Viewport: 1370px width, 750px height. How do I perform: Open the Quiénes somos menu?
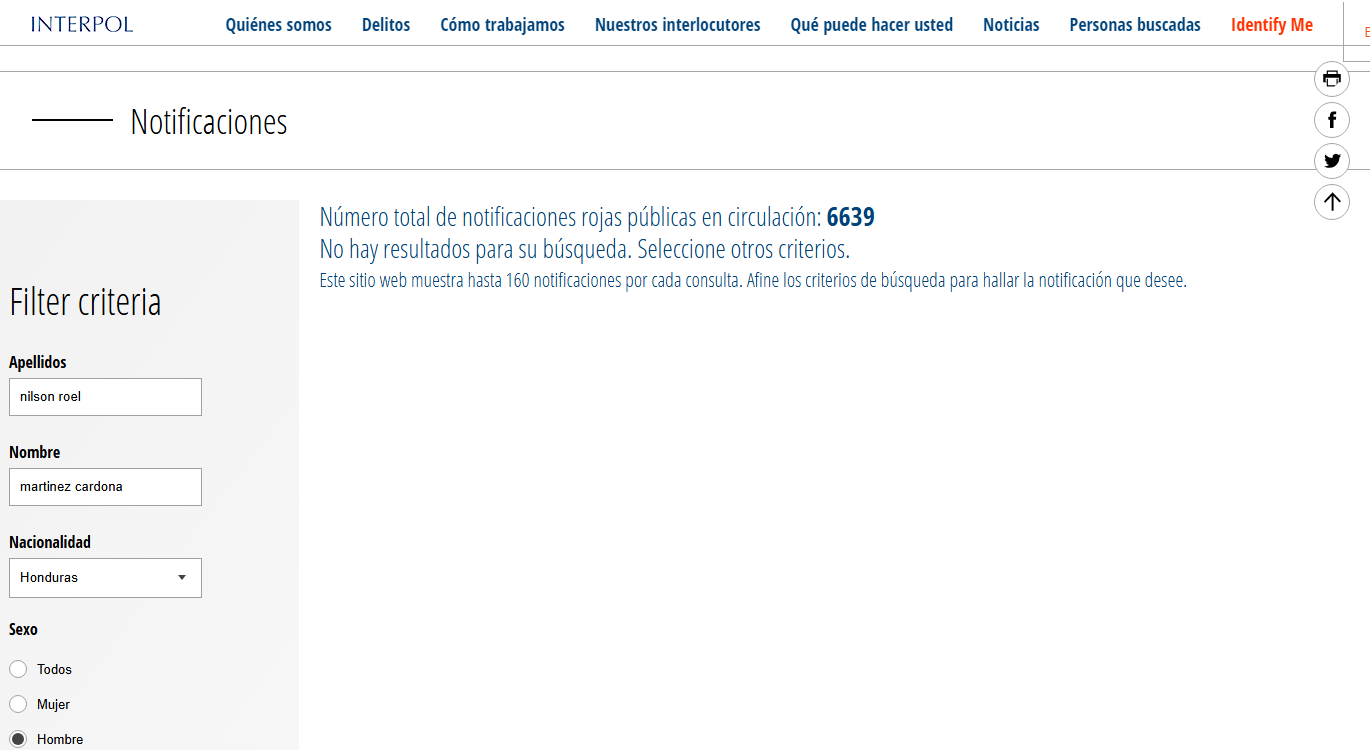click(278, 25)
